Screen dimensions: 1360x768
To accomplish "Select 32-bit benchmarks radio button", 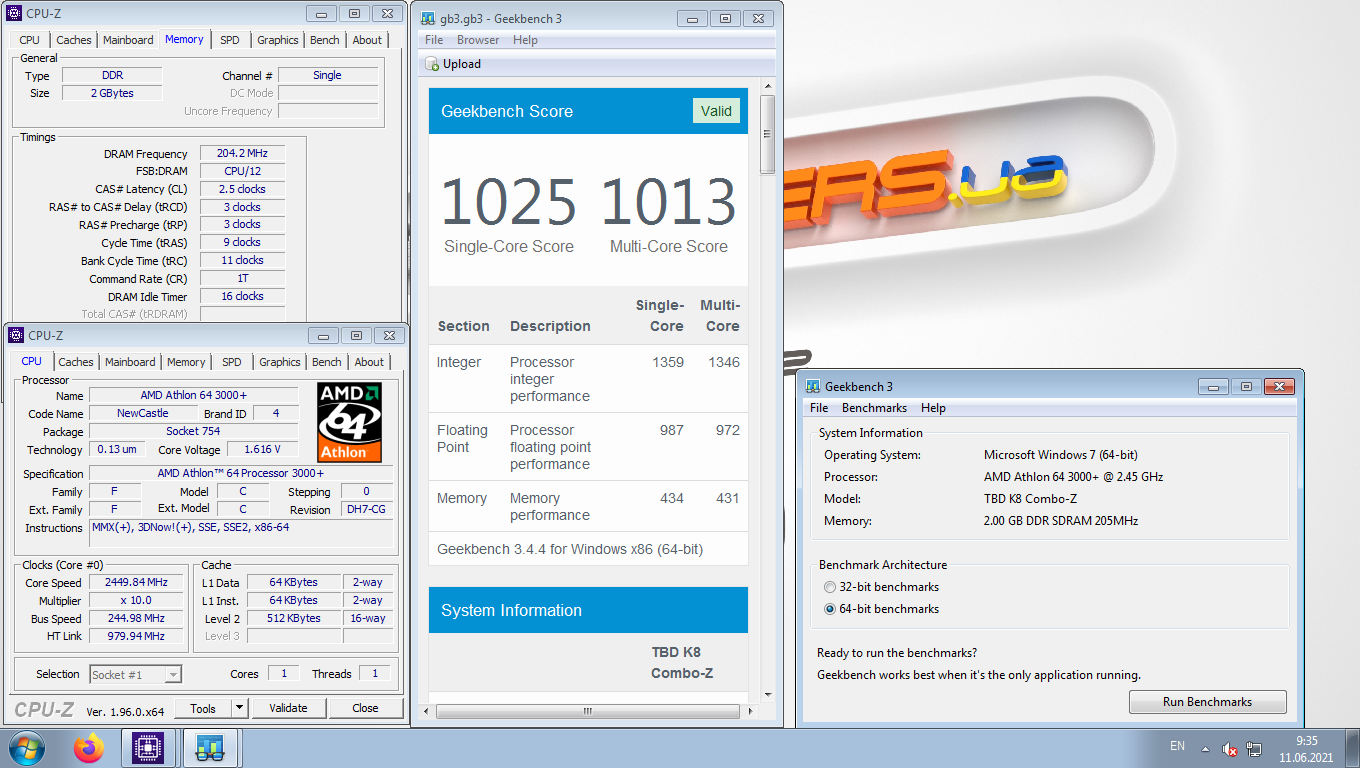I will click(x=829, y=587).
